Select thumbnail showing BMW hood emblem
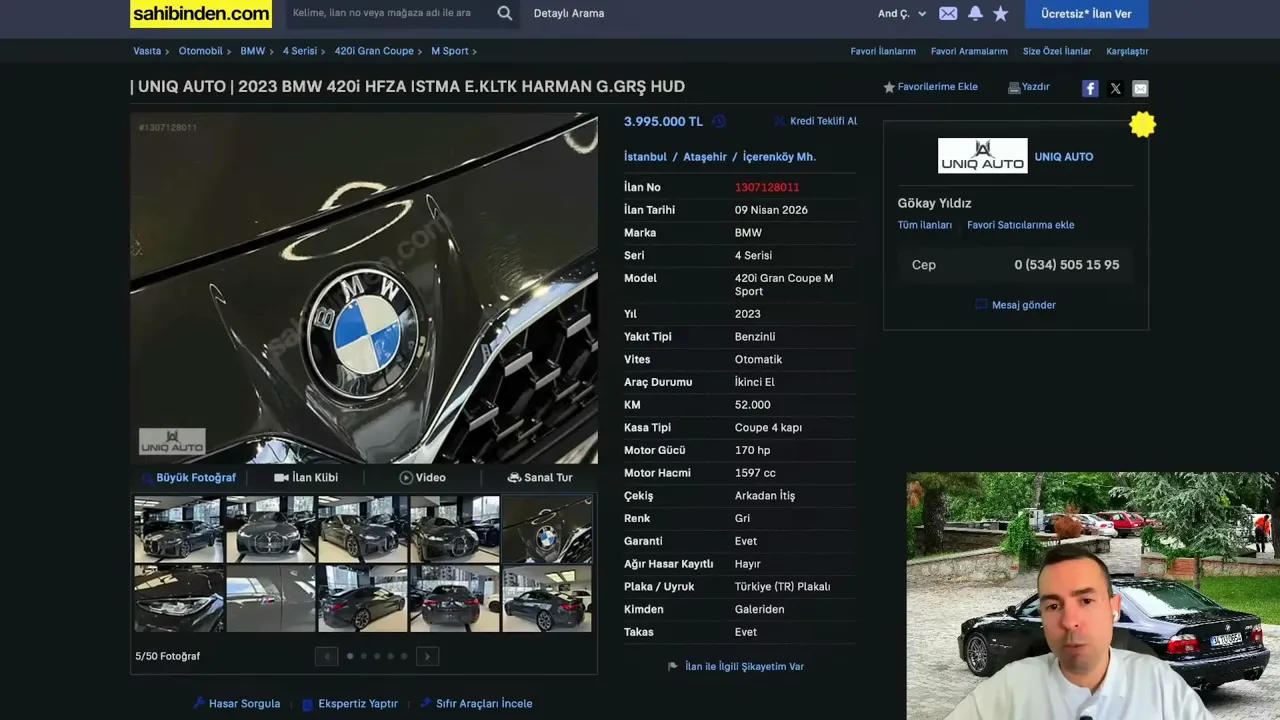This screenshot has height=720, width=1280. pos(547,529)
